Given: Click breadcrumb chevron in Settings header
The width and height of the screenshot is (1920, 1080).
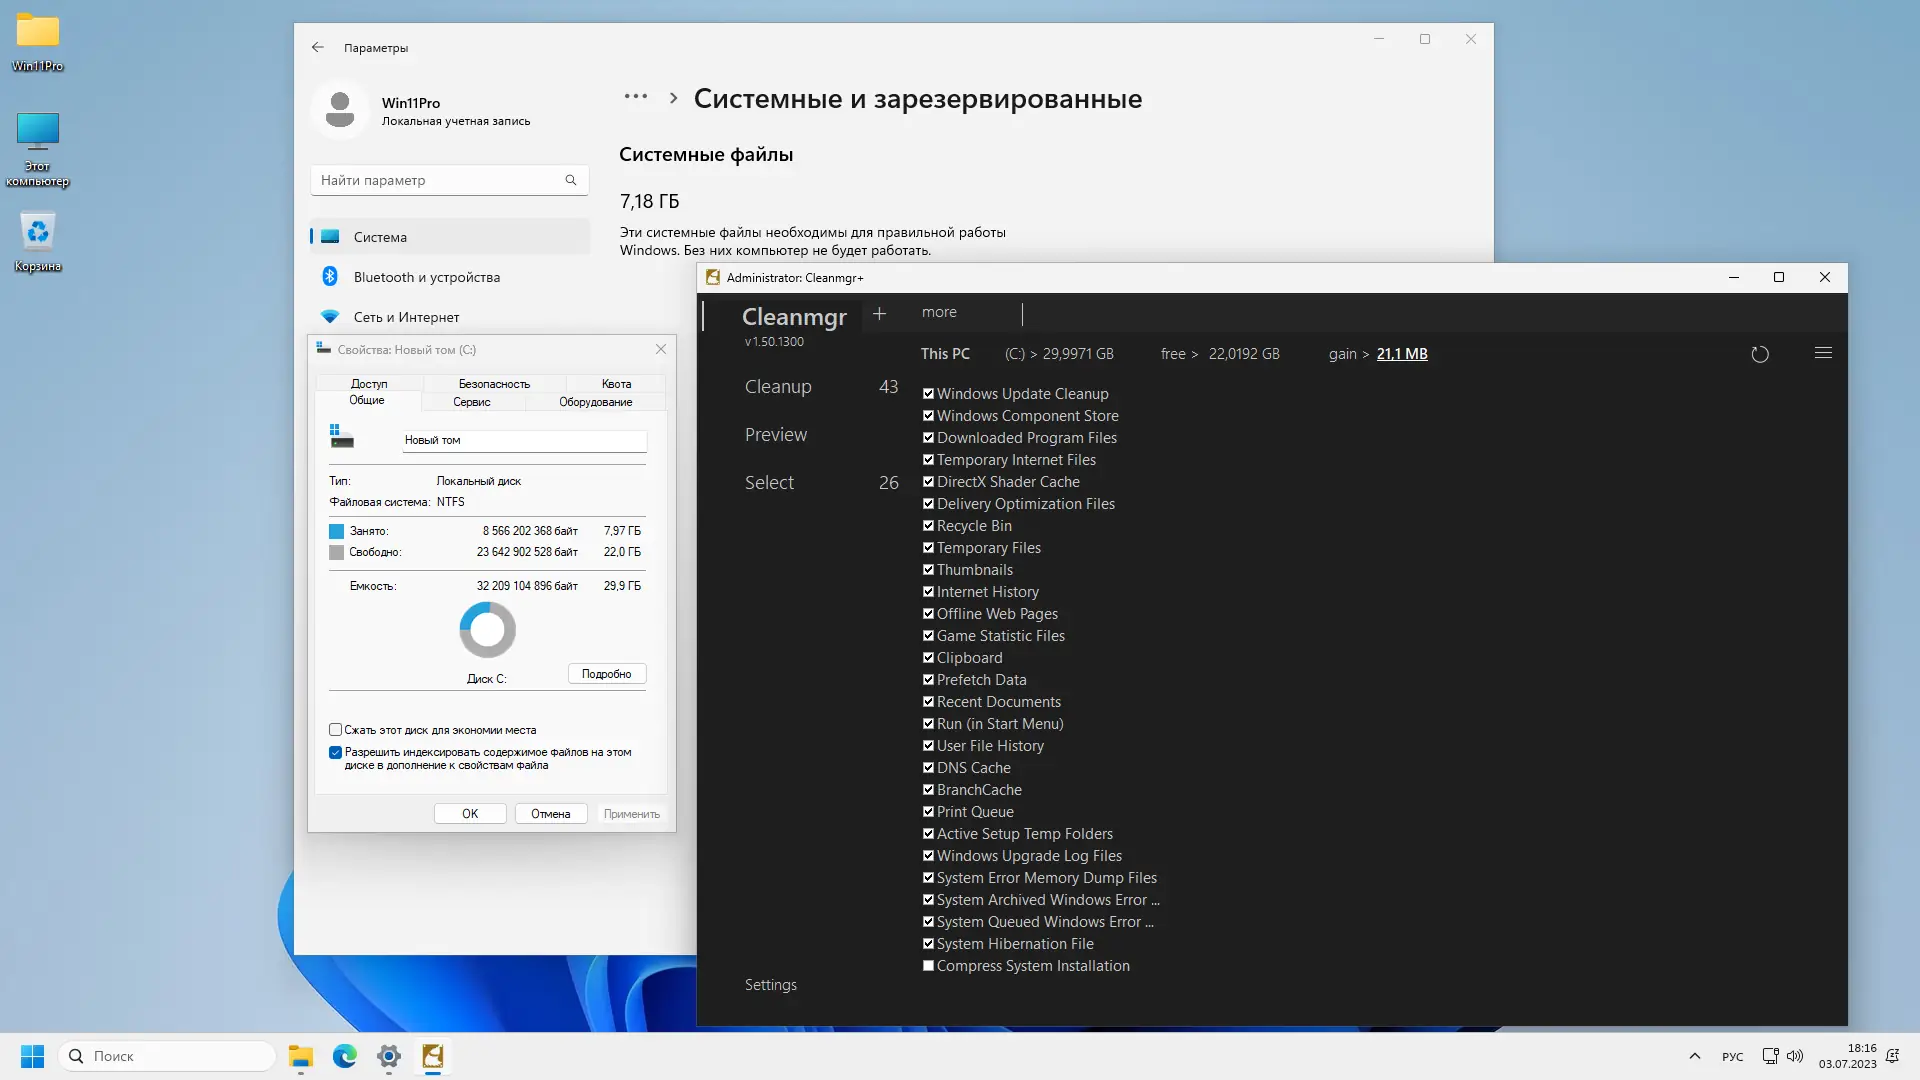Looking at the screenshot, I should tap(673, 98).
